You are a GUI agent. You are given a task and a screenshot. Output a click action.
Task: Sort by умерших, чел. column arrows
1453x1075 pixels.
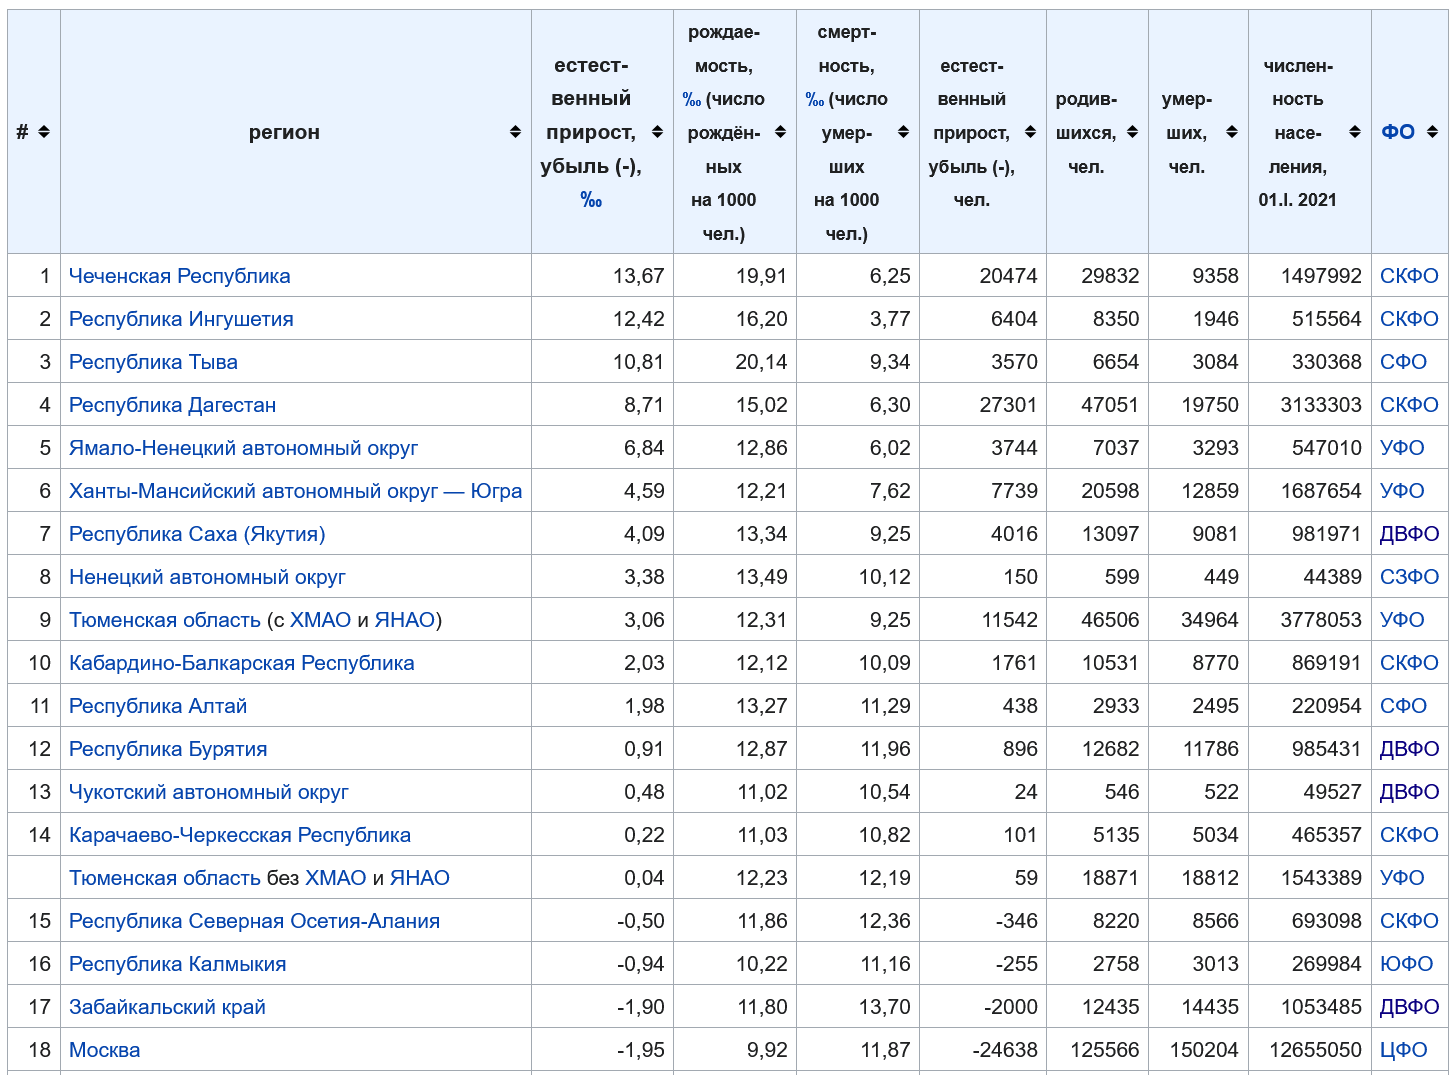(1232, 132)
